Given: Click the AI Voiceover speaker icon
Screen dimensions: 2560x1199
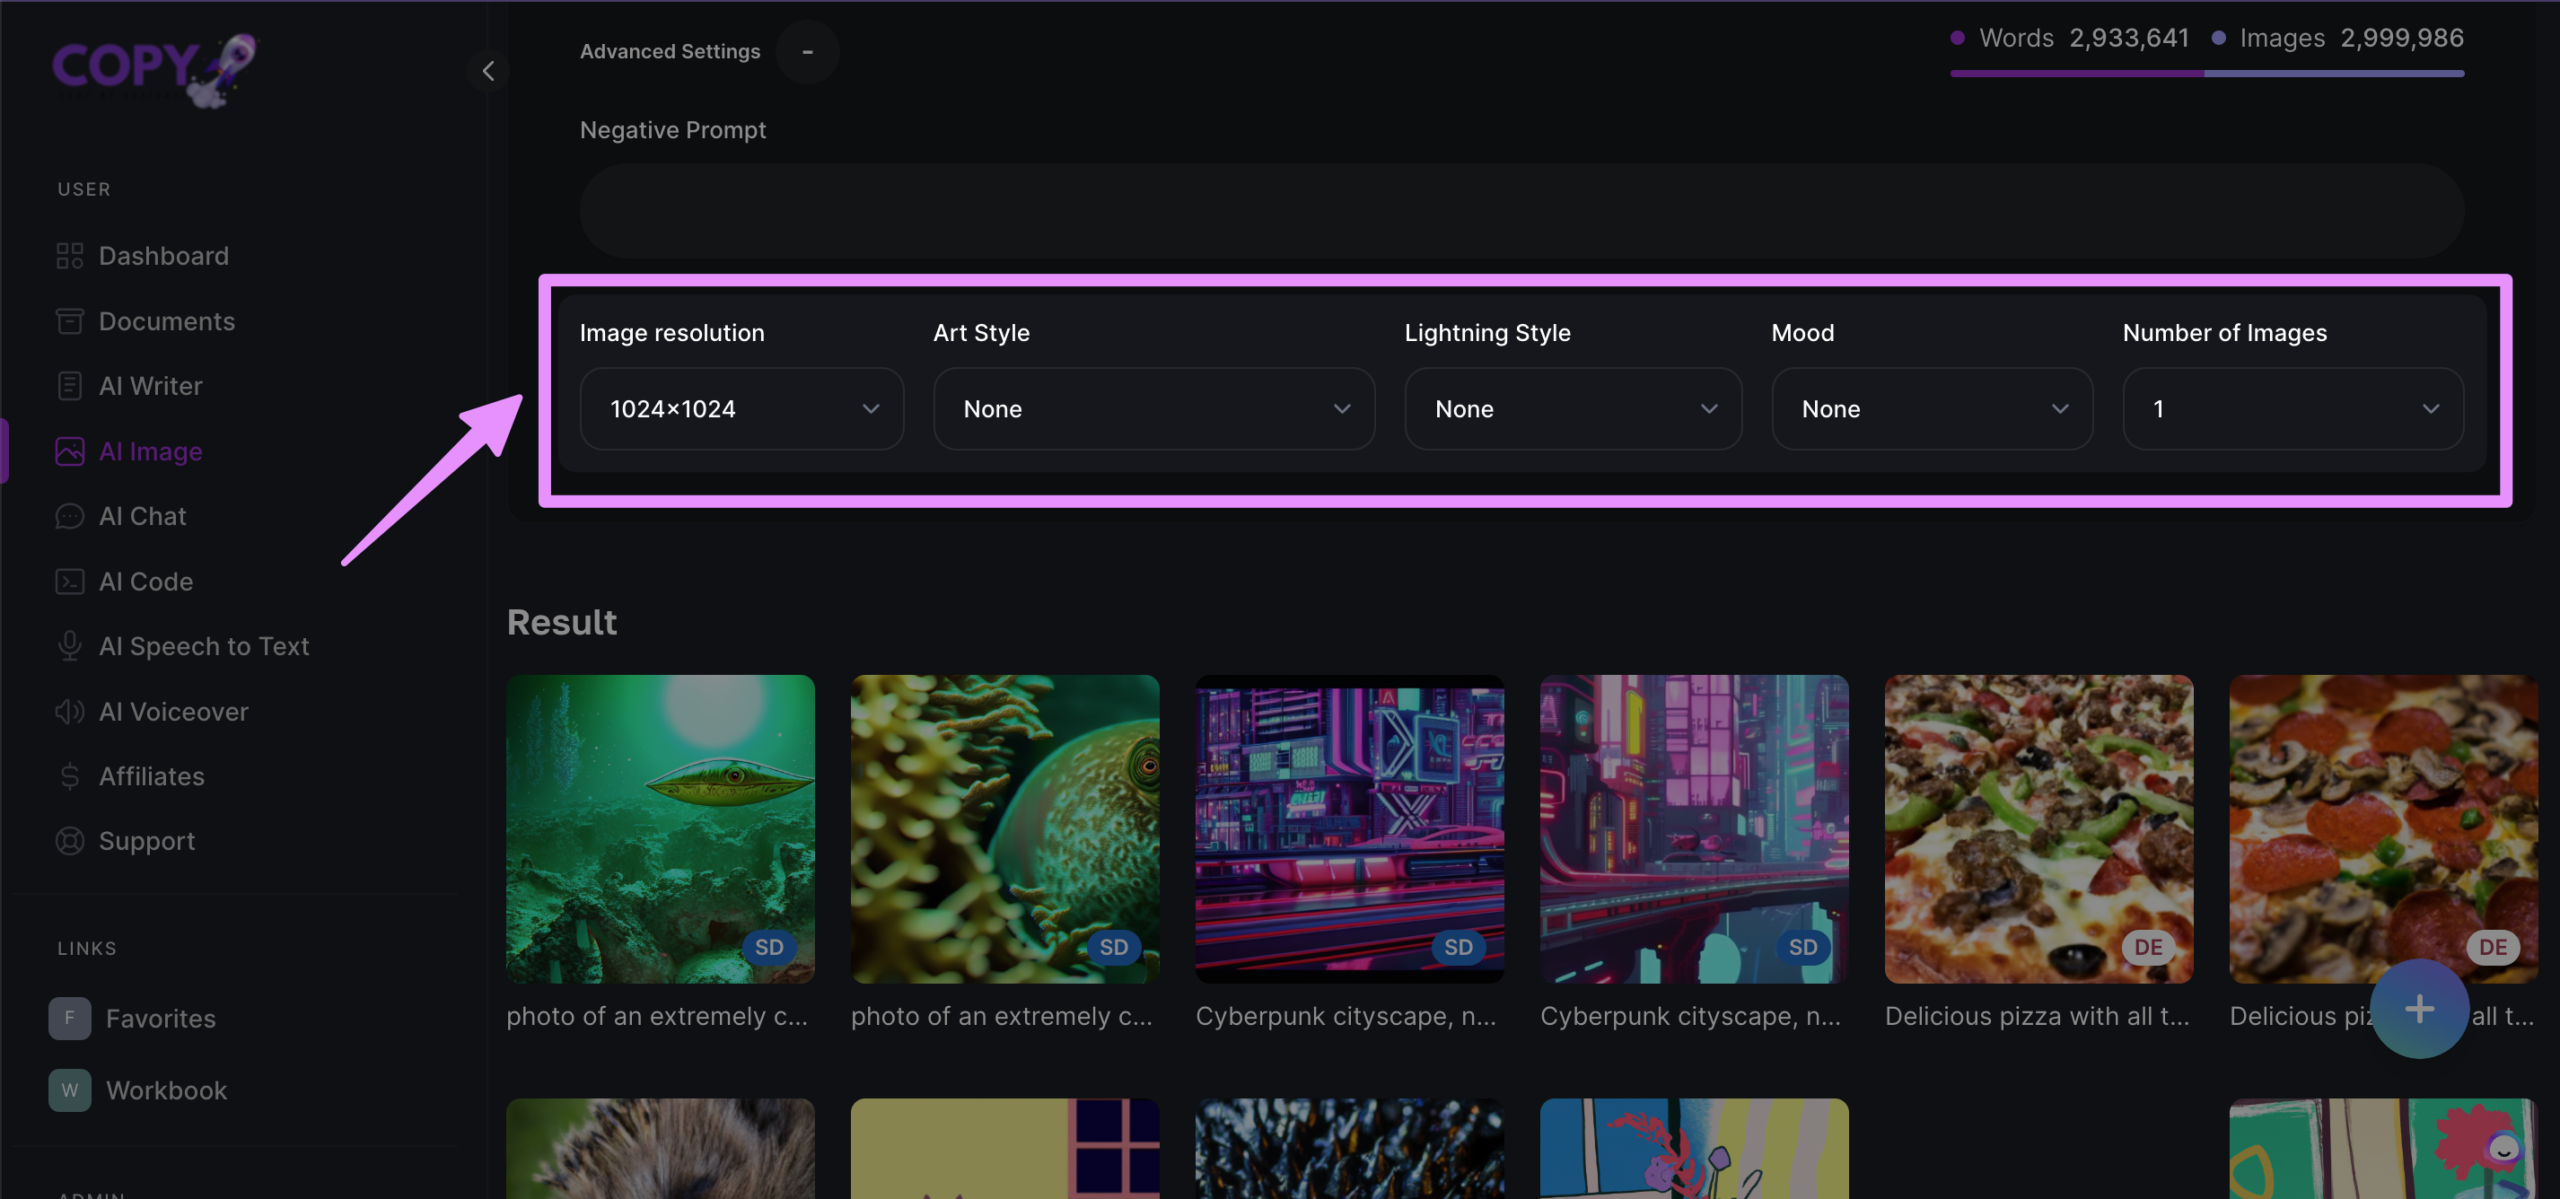Looking at the screenshot, I should (69, 711).
